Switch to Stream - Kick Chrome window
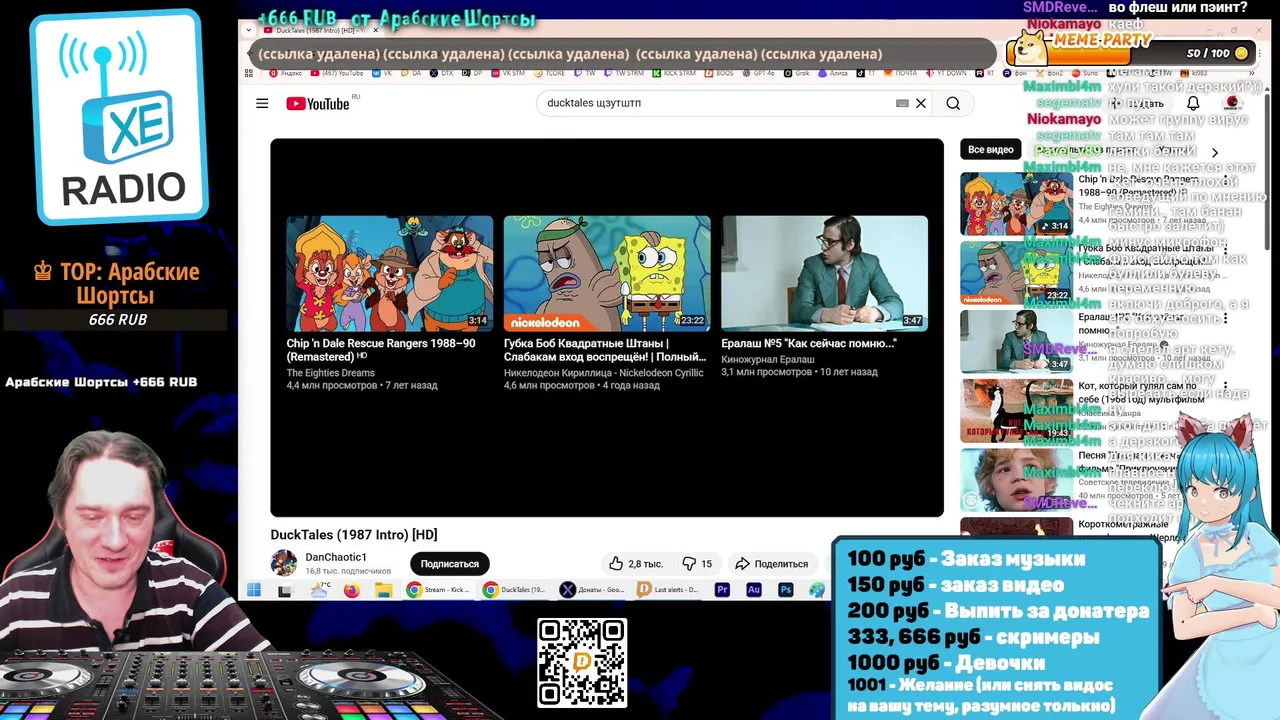Screen dimensions: 1280x720 tap(438, 590)
